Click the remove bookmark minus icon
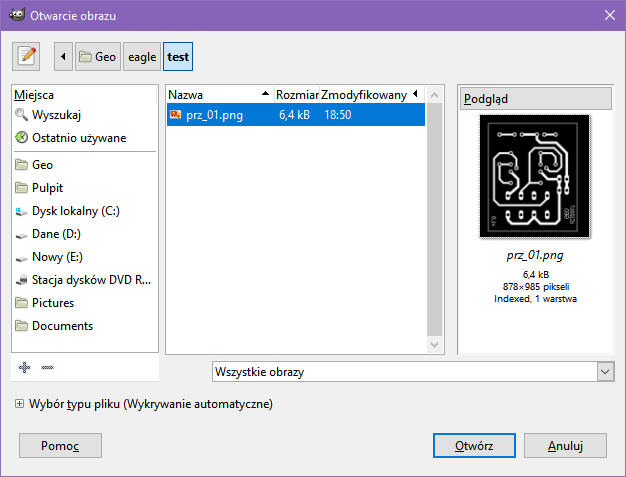This screenshot has width=626, height=477. (x=47, y=367)
